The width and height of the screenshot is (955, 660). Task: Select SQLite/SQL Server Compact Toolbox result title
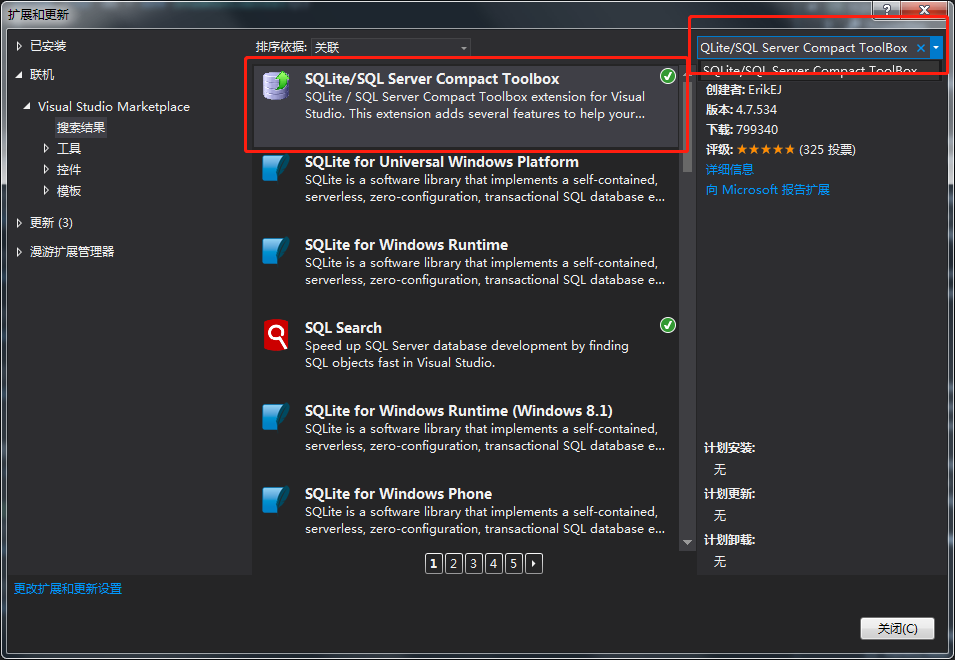point(432,79)
